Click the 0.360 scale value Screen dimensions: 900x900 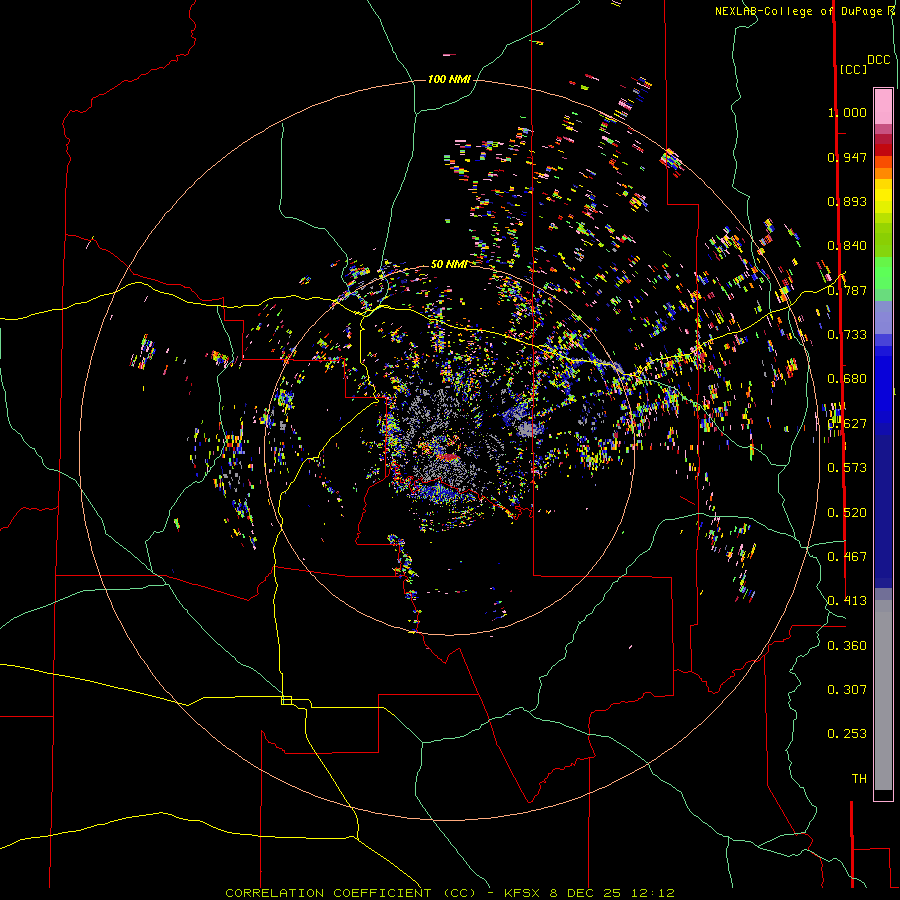(x=847, y=646)
